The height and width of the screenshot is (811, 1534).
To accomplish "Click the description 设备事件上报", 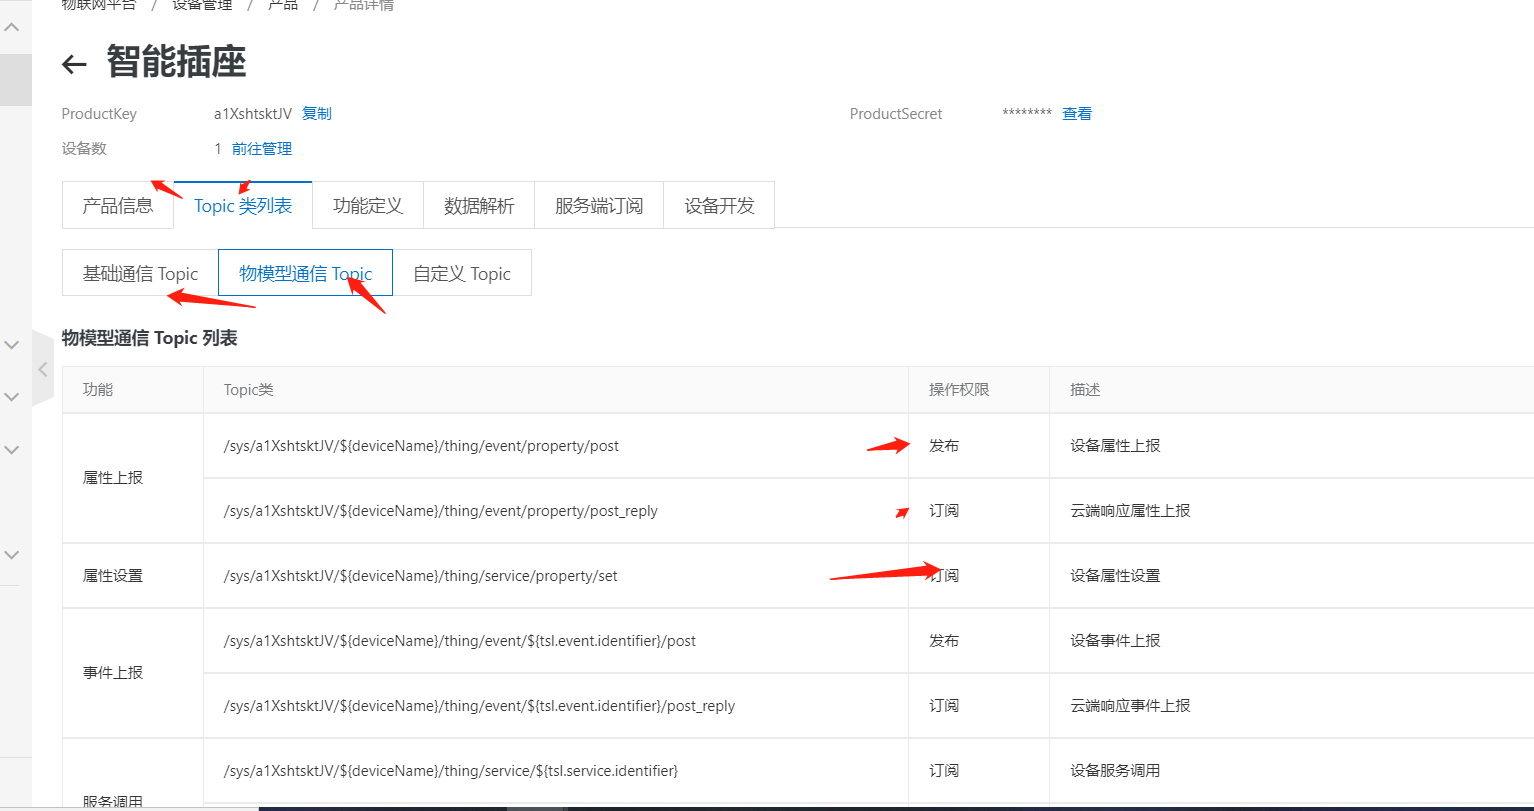I will tap(1115, 641).
